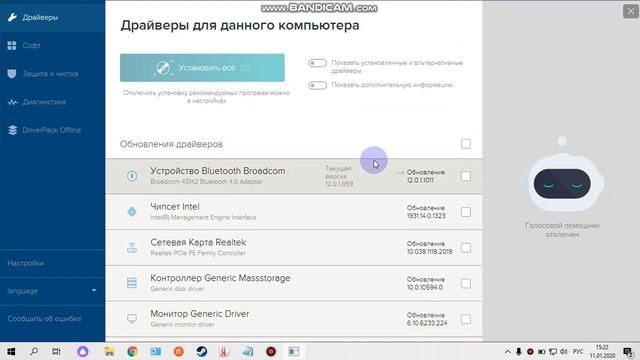
Task: Click the battery tray icon
Action: pos(542,351)
